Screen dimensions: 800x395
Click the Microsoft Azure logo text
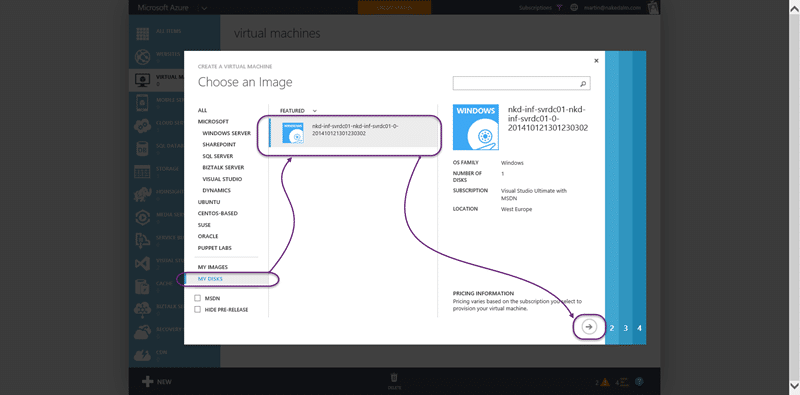[164, 8]
